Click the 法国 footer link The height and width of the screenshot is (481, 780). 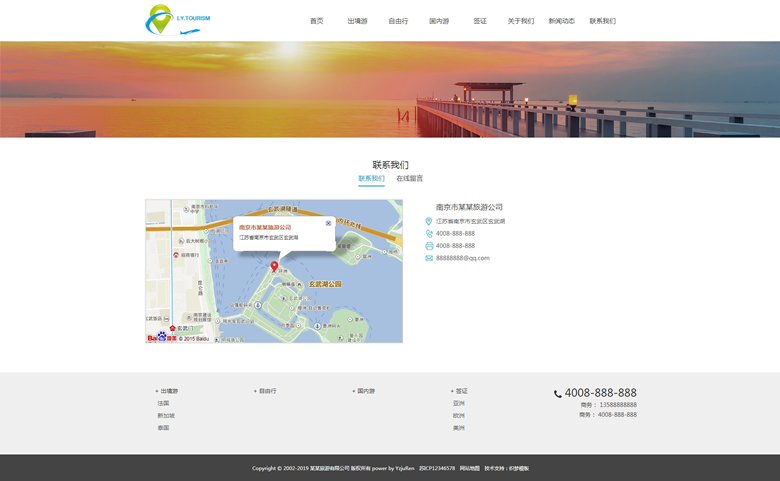163,404
